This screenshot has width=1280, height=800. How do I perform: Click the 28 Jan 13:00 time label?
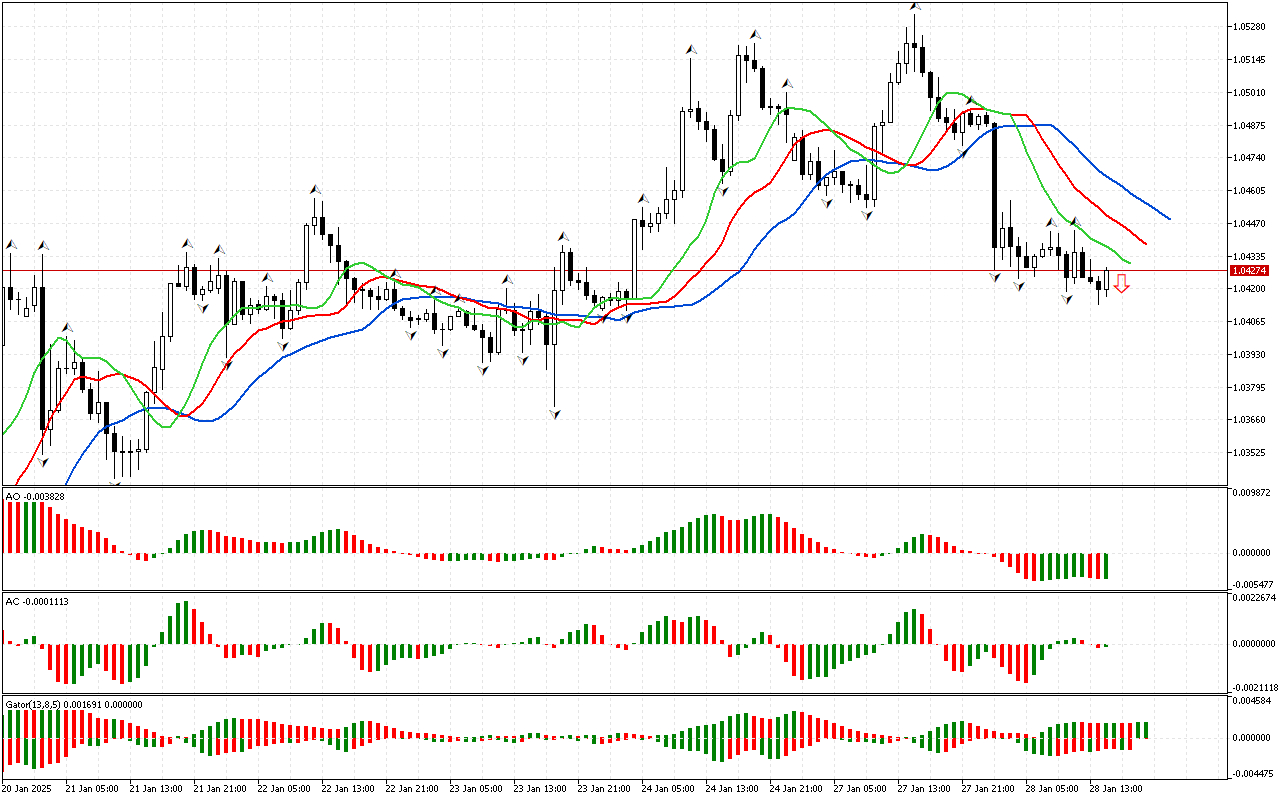click(x=1116, y=788)
